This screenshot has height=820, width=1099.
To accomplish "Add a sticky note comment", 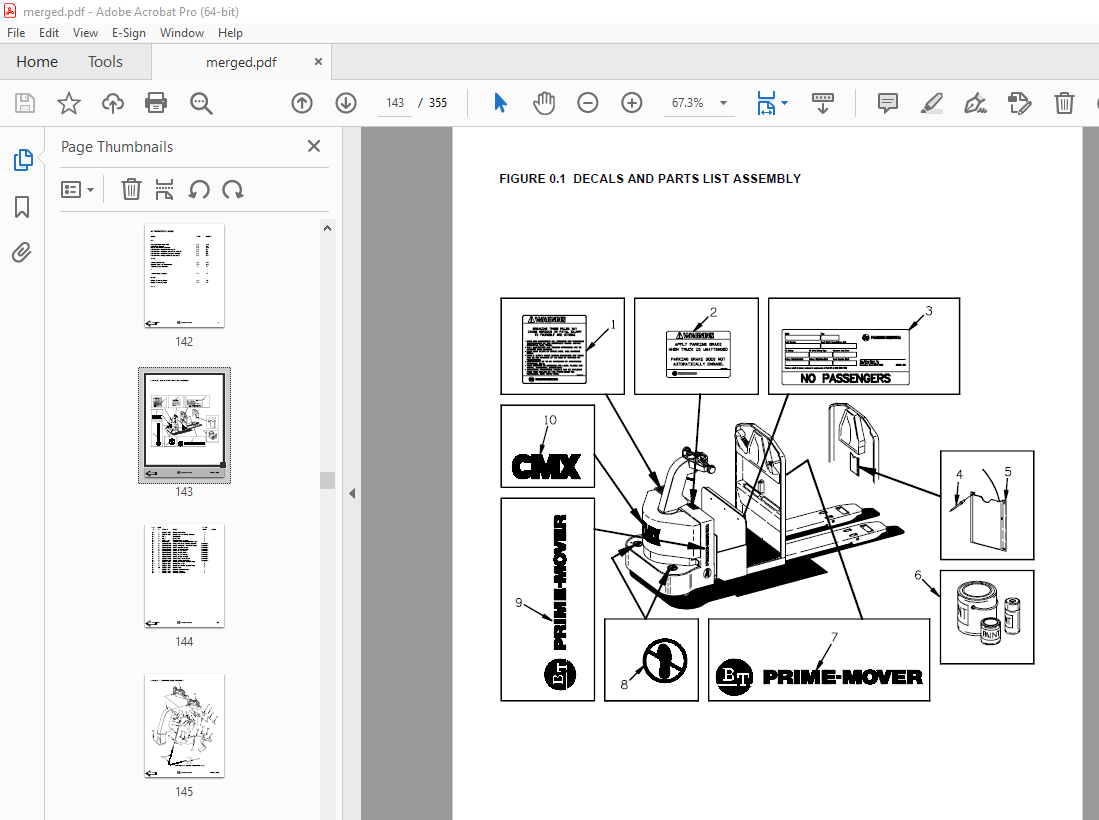I will (887, 103).
